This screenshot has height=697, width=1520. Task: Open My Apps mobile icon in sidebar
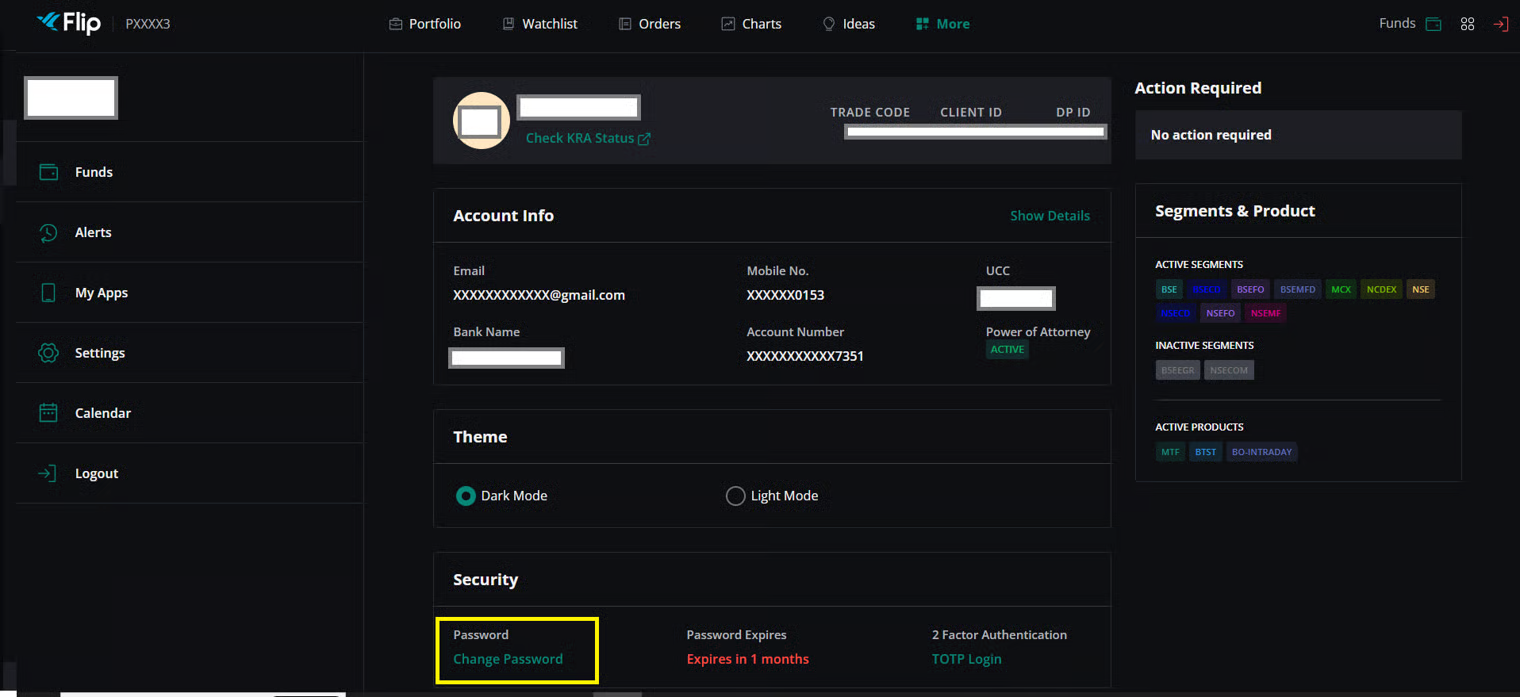point(48,293)
